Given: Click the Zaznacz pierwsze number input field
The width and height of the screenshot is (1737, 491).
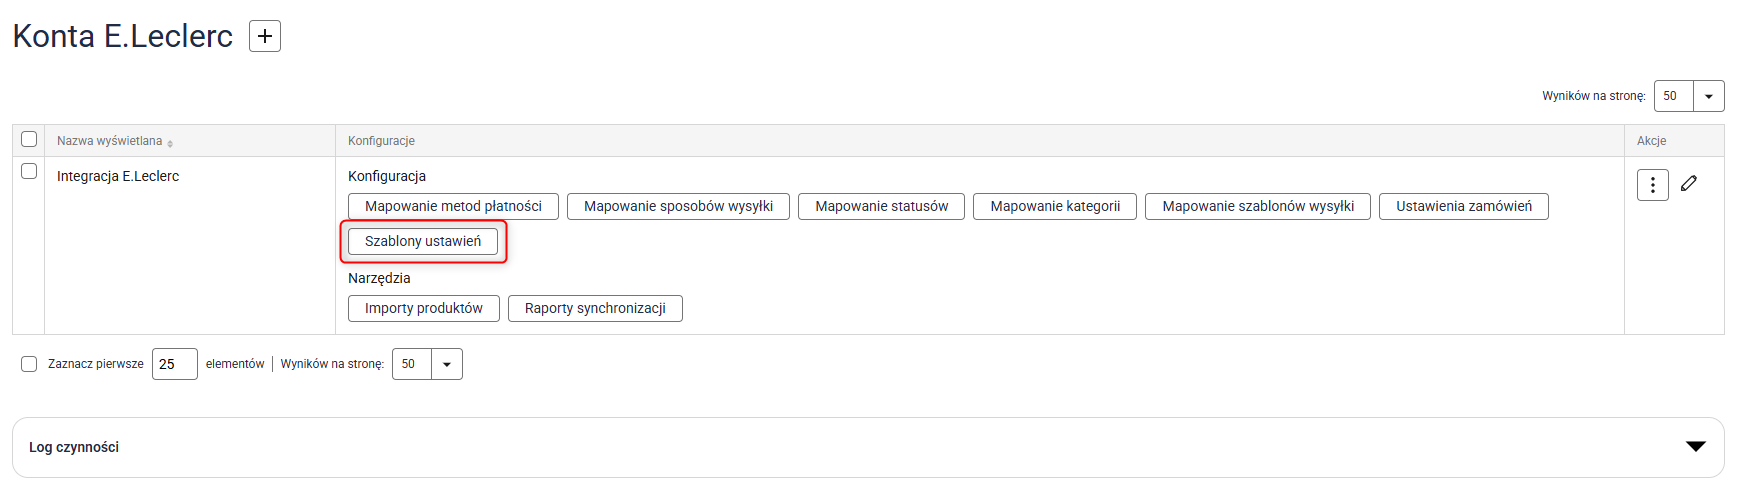Looking at the screenshot, I should click(174, 364).
